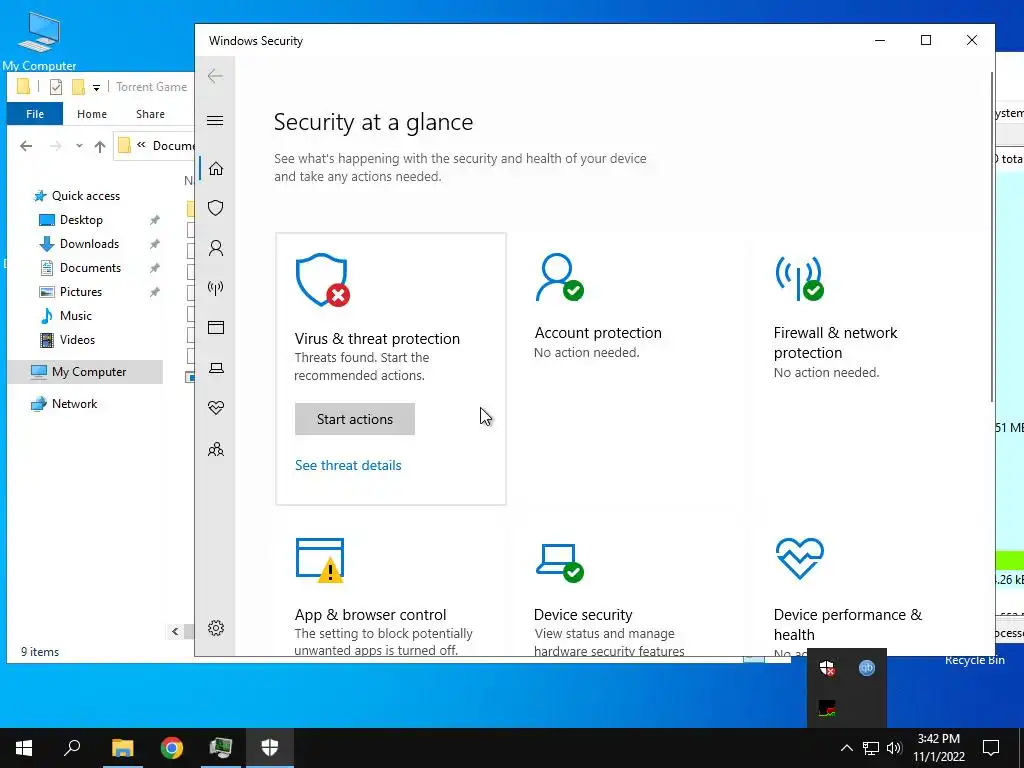
Task: Switch to the Share ribbon tab
Action: click(x=150, y=114)
